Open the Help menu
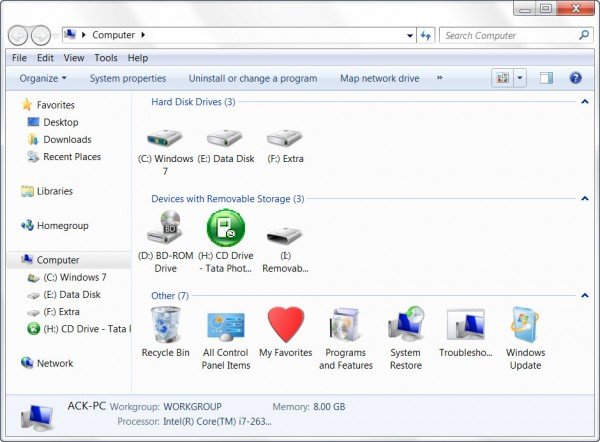This screenshot has width=600, height=442. (x=138, y=58)
